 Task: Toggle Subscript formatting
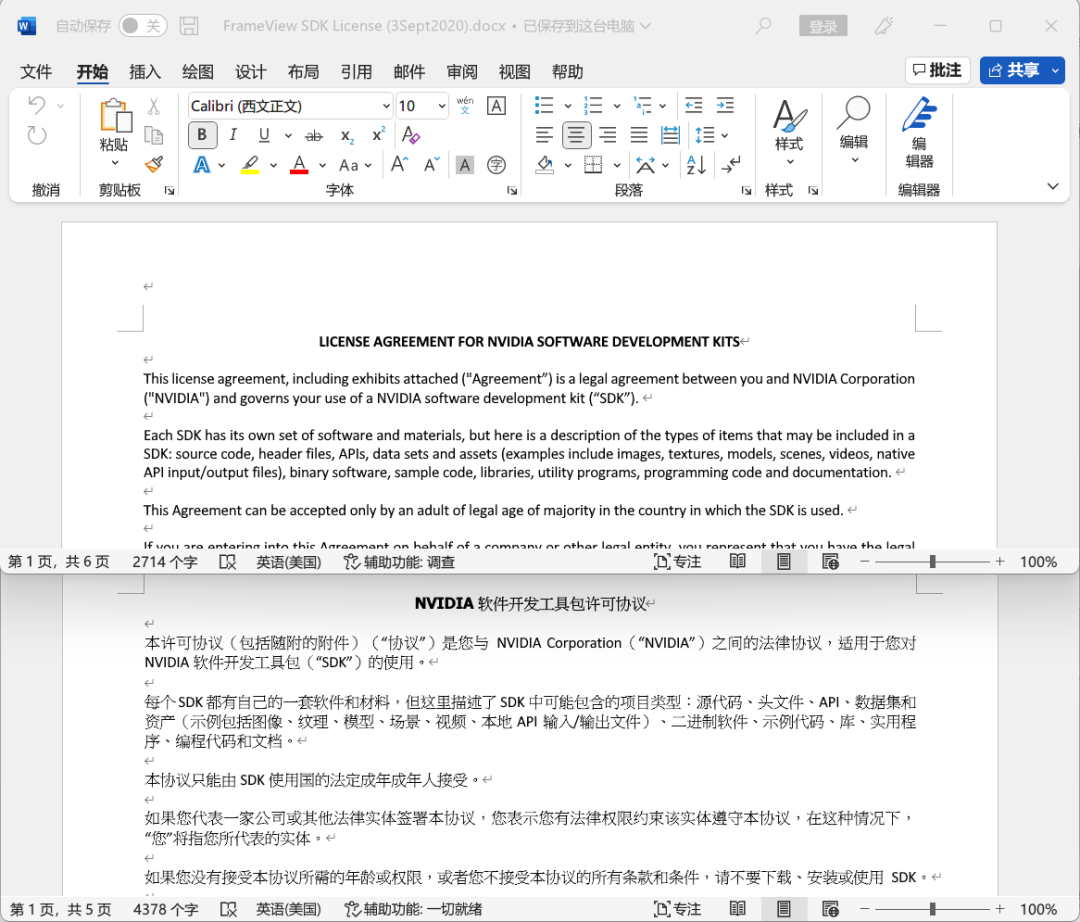point(347,136)
